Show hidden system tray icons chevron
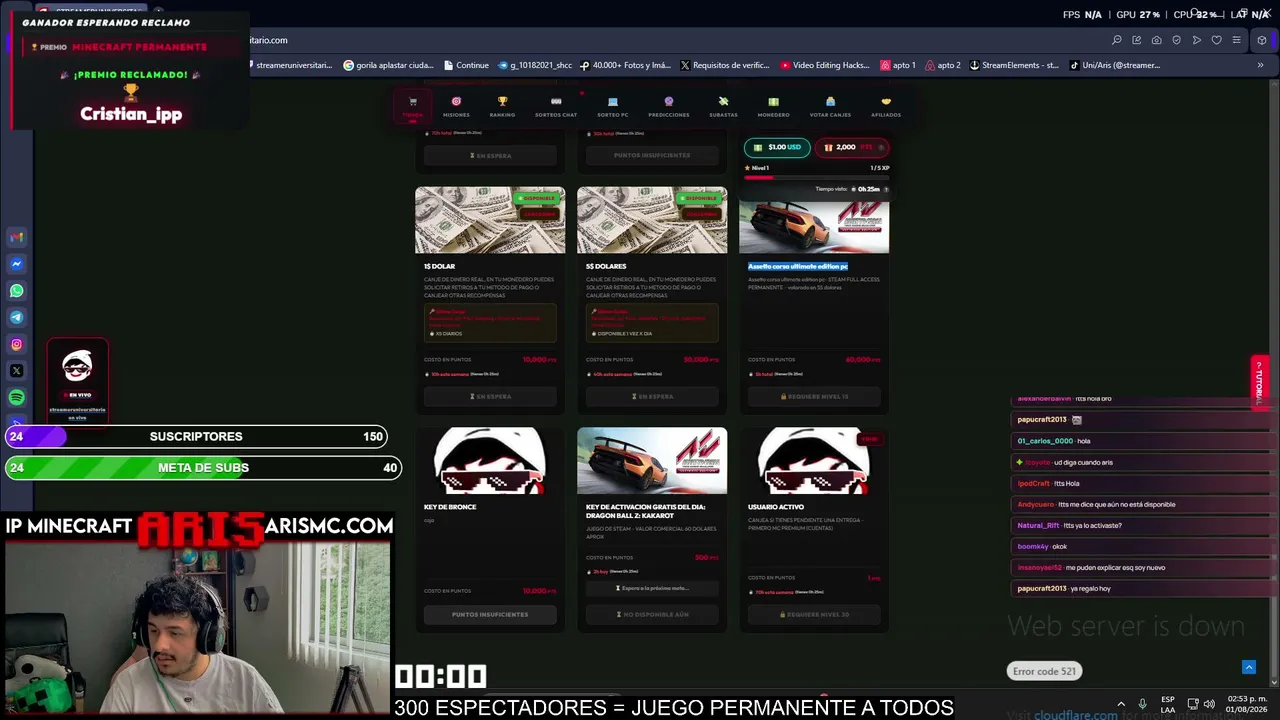The image size is (1280, 720). click(x=1121, y=704)
